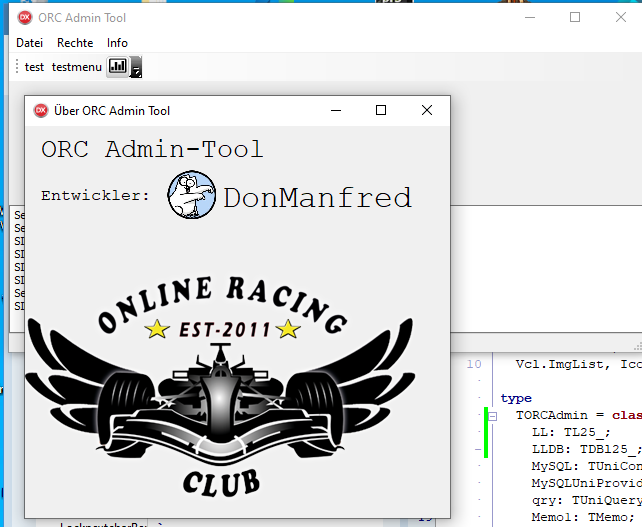642x527 pixels.
Task: Click the developer avatar image
Action: point(191,195)
